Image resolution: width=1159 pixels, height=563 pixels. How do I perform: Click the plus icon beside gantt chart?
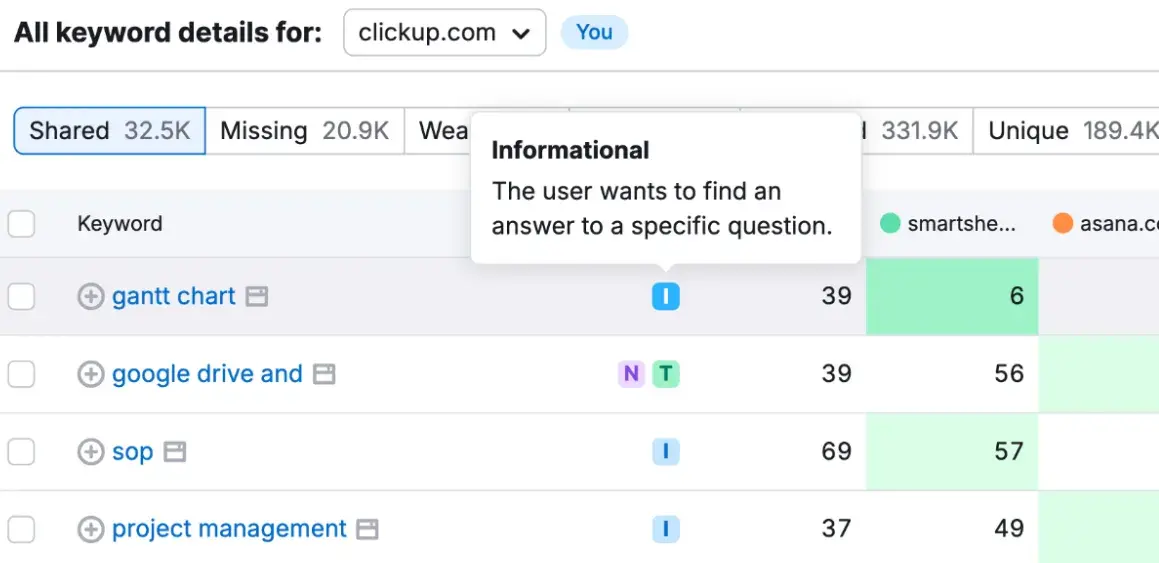(91, 296)
